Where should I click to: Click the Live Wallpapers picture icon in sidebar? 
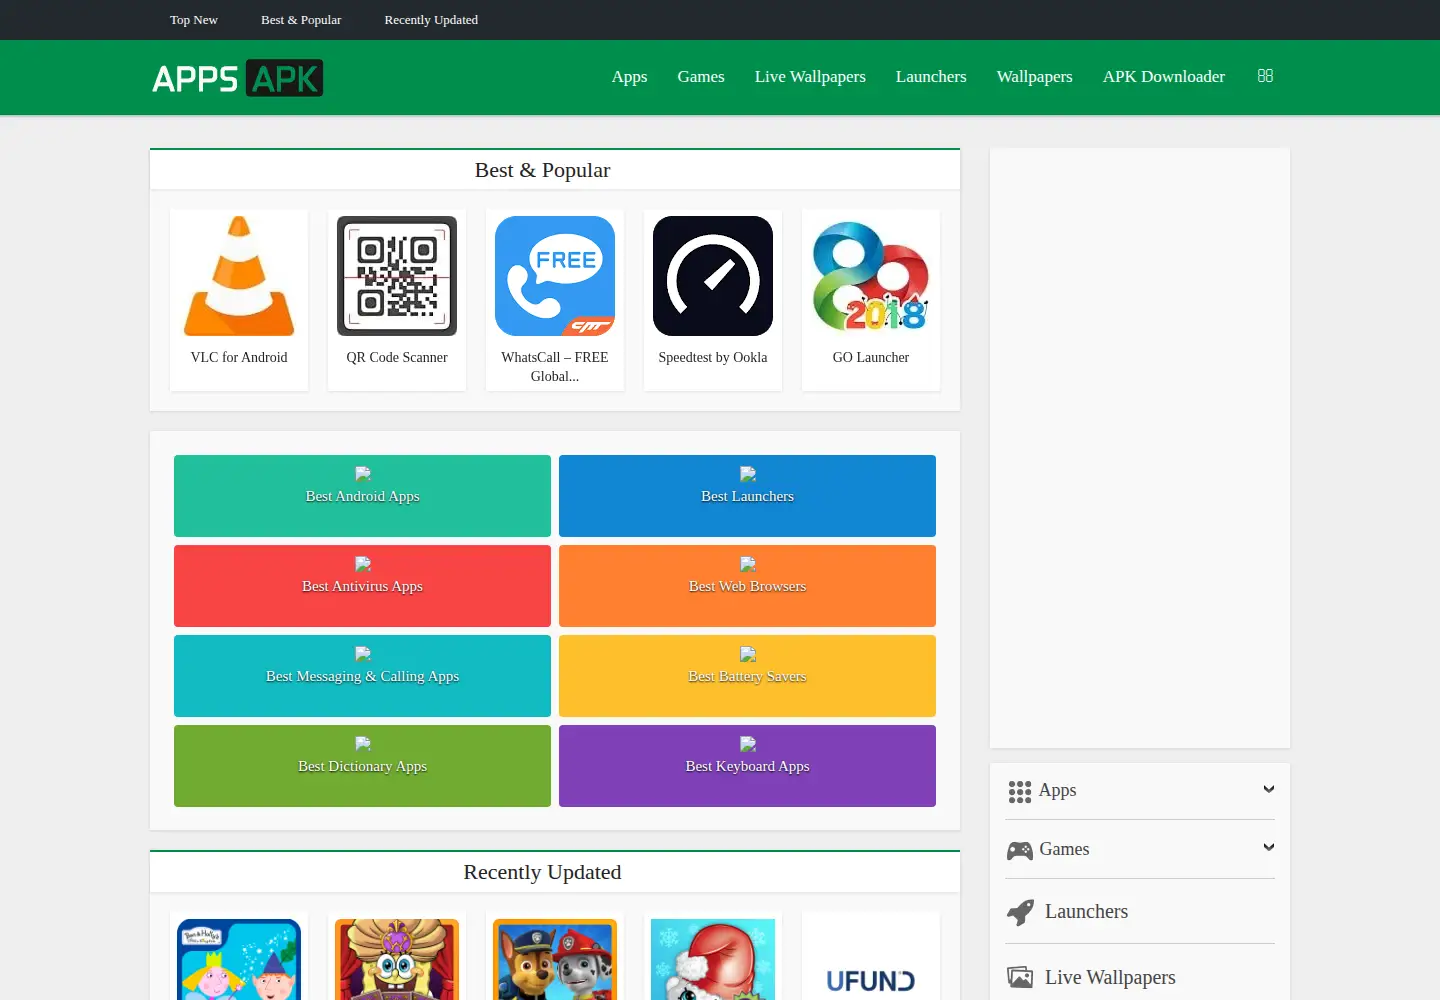1020,977
